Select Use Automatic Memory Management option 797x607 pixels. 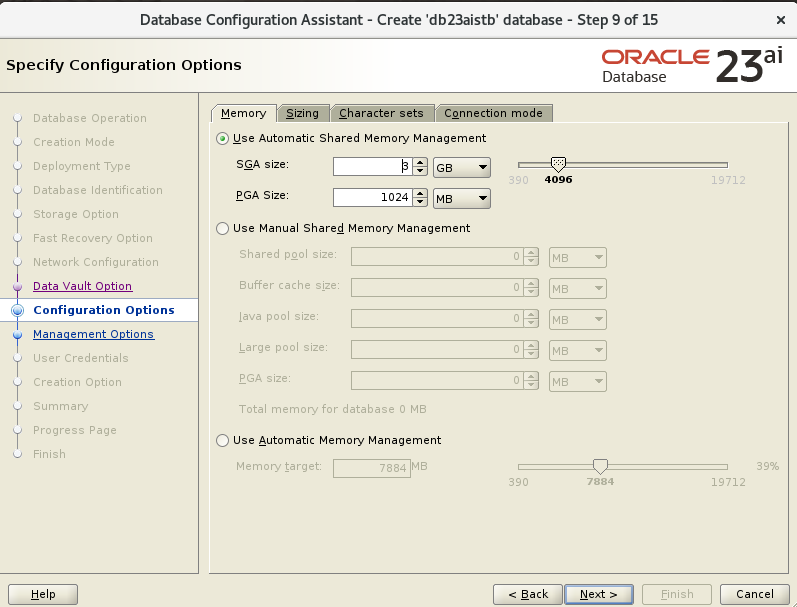pyautogui.click(x=222, y=440)
